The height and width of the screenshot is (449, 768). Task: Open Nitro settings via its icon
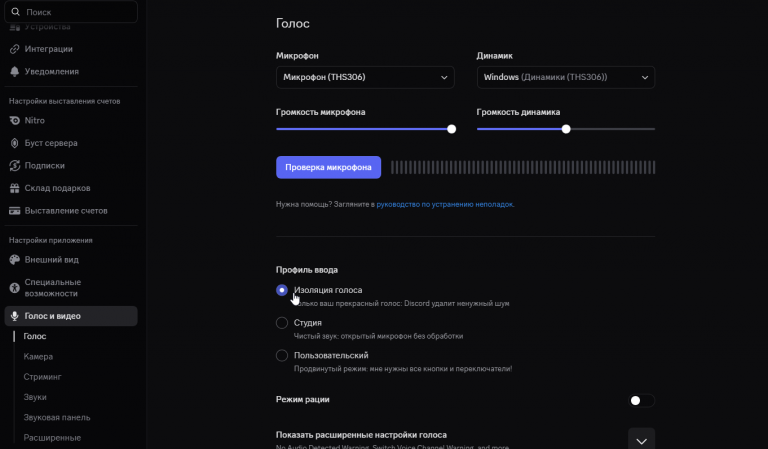coord(15,120)
